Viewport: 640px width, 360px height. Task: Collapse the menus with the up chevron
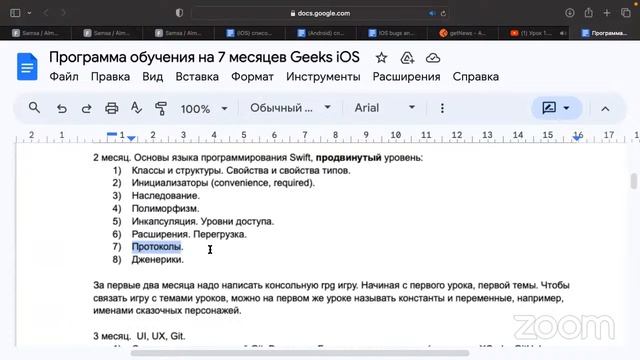tap(605, 109)
